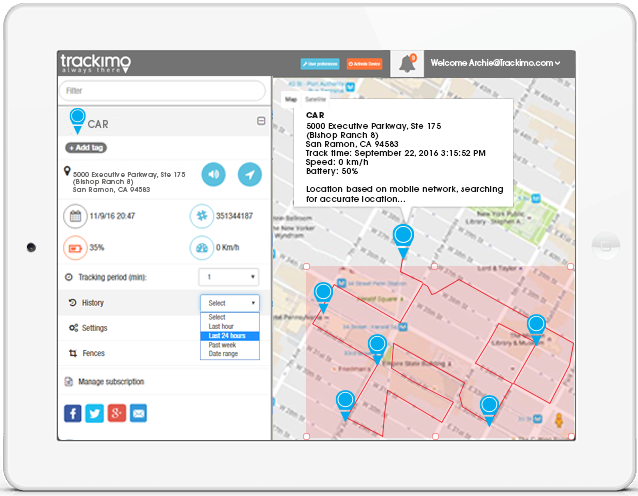Switch to the Map view tab

point(291,99)
